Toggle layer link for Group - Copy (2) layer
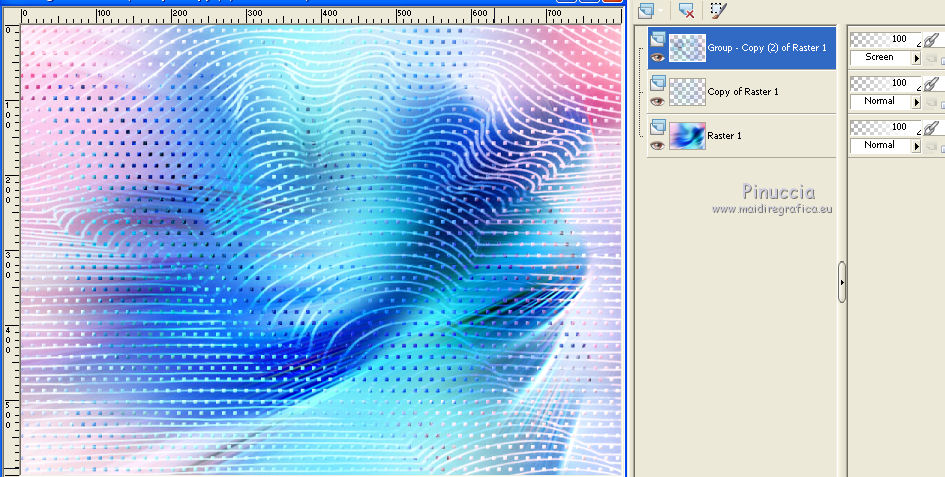The width and height of the screenshot is (945, 477). tap(932, 39)
